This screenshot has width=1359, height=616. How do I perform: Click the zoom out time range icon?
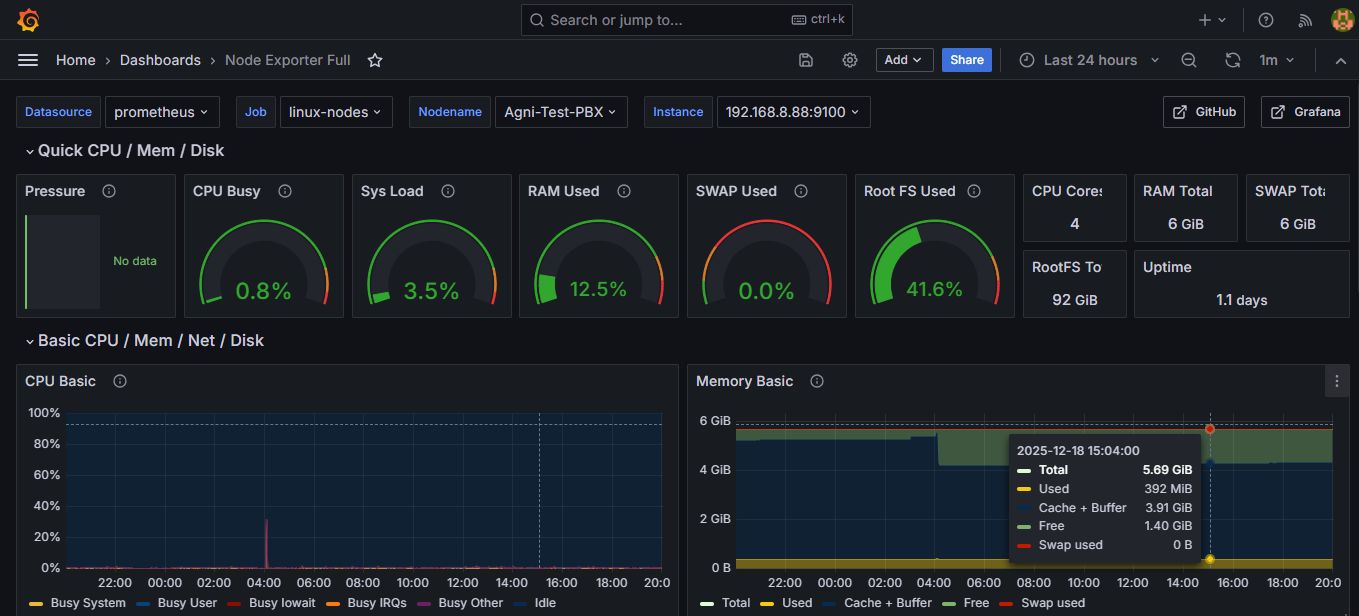point(1189,60)
